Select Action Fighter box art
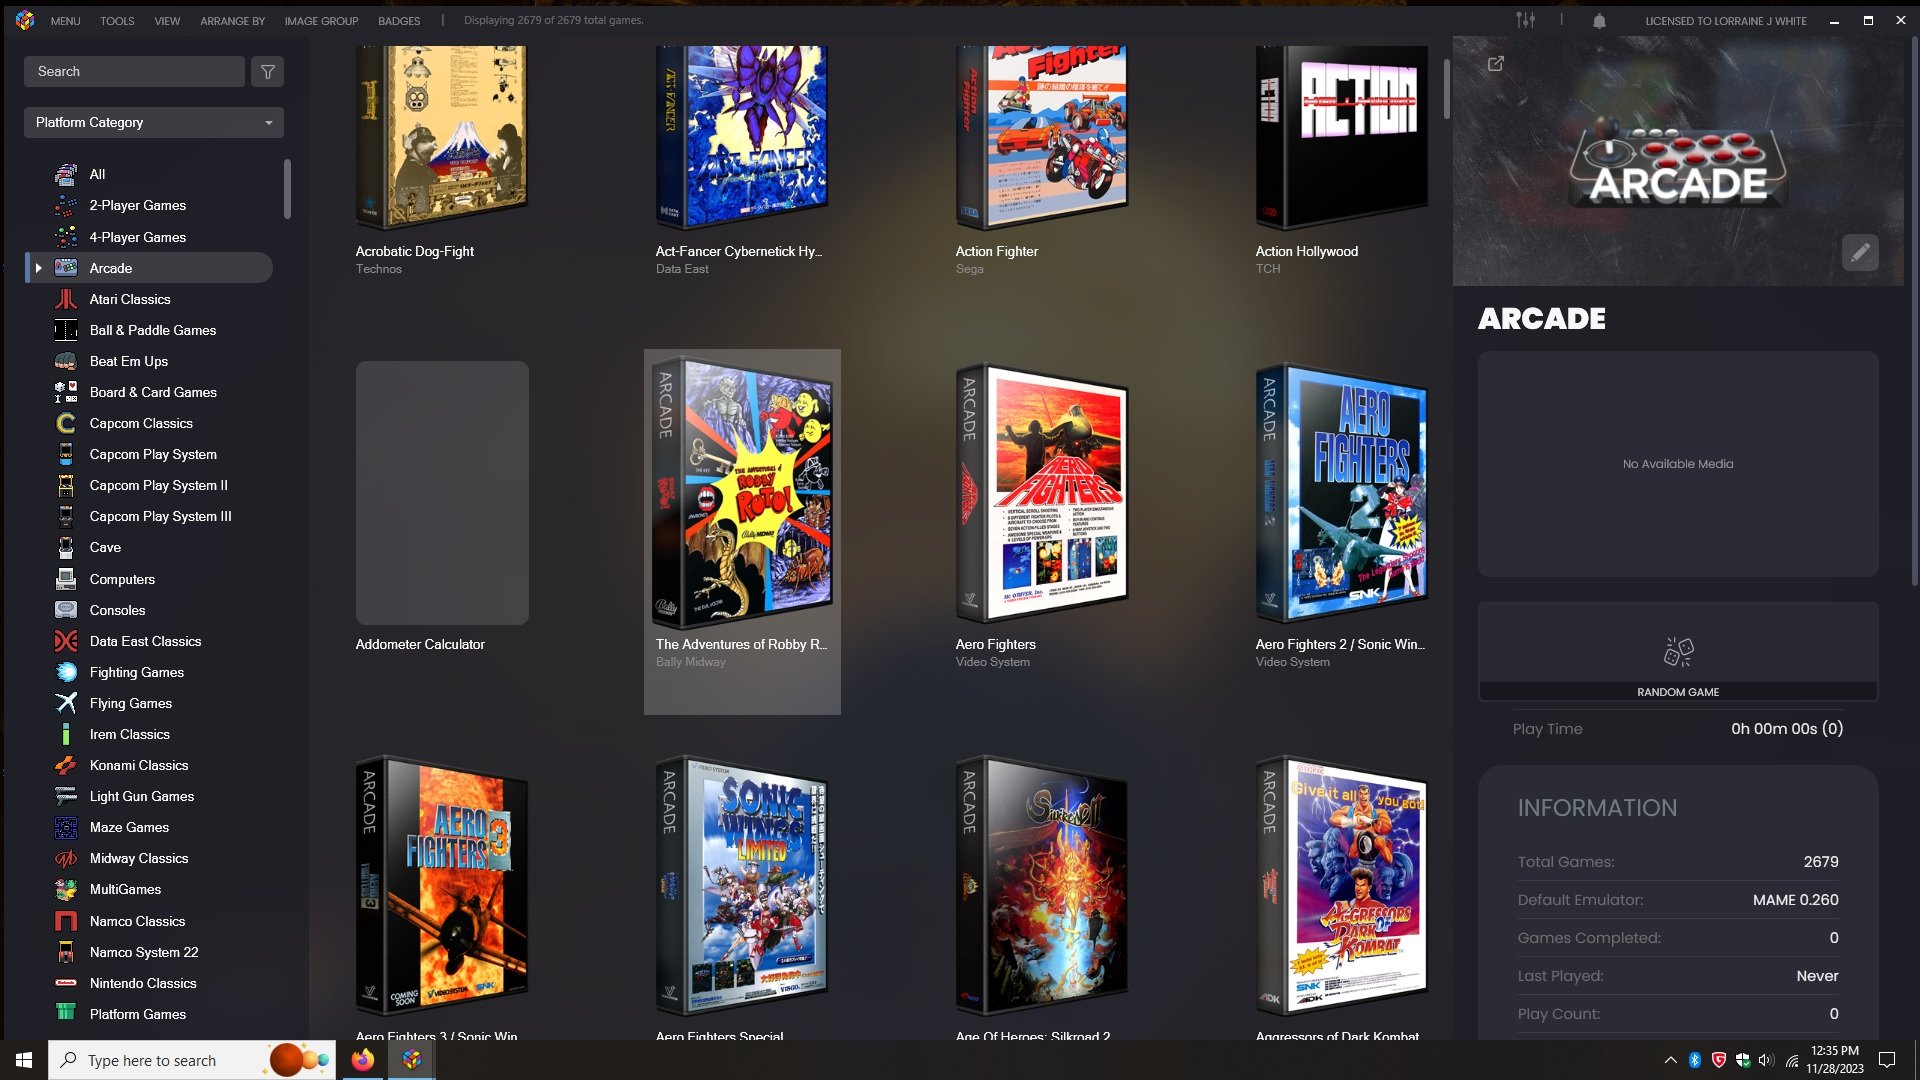1920x1080 pixels. (1042, 137)
